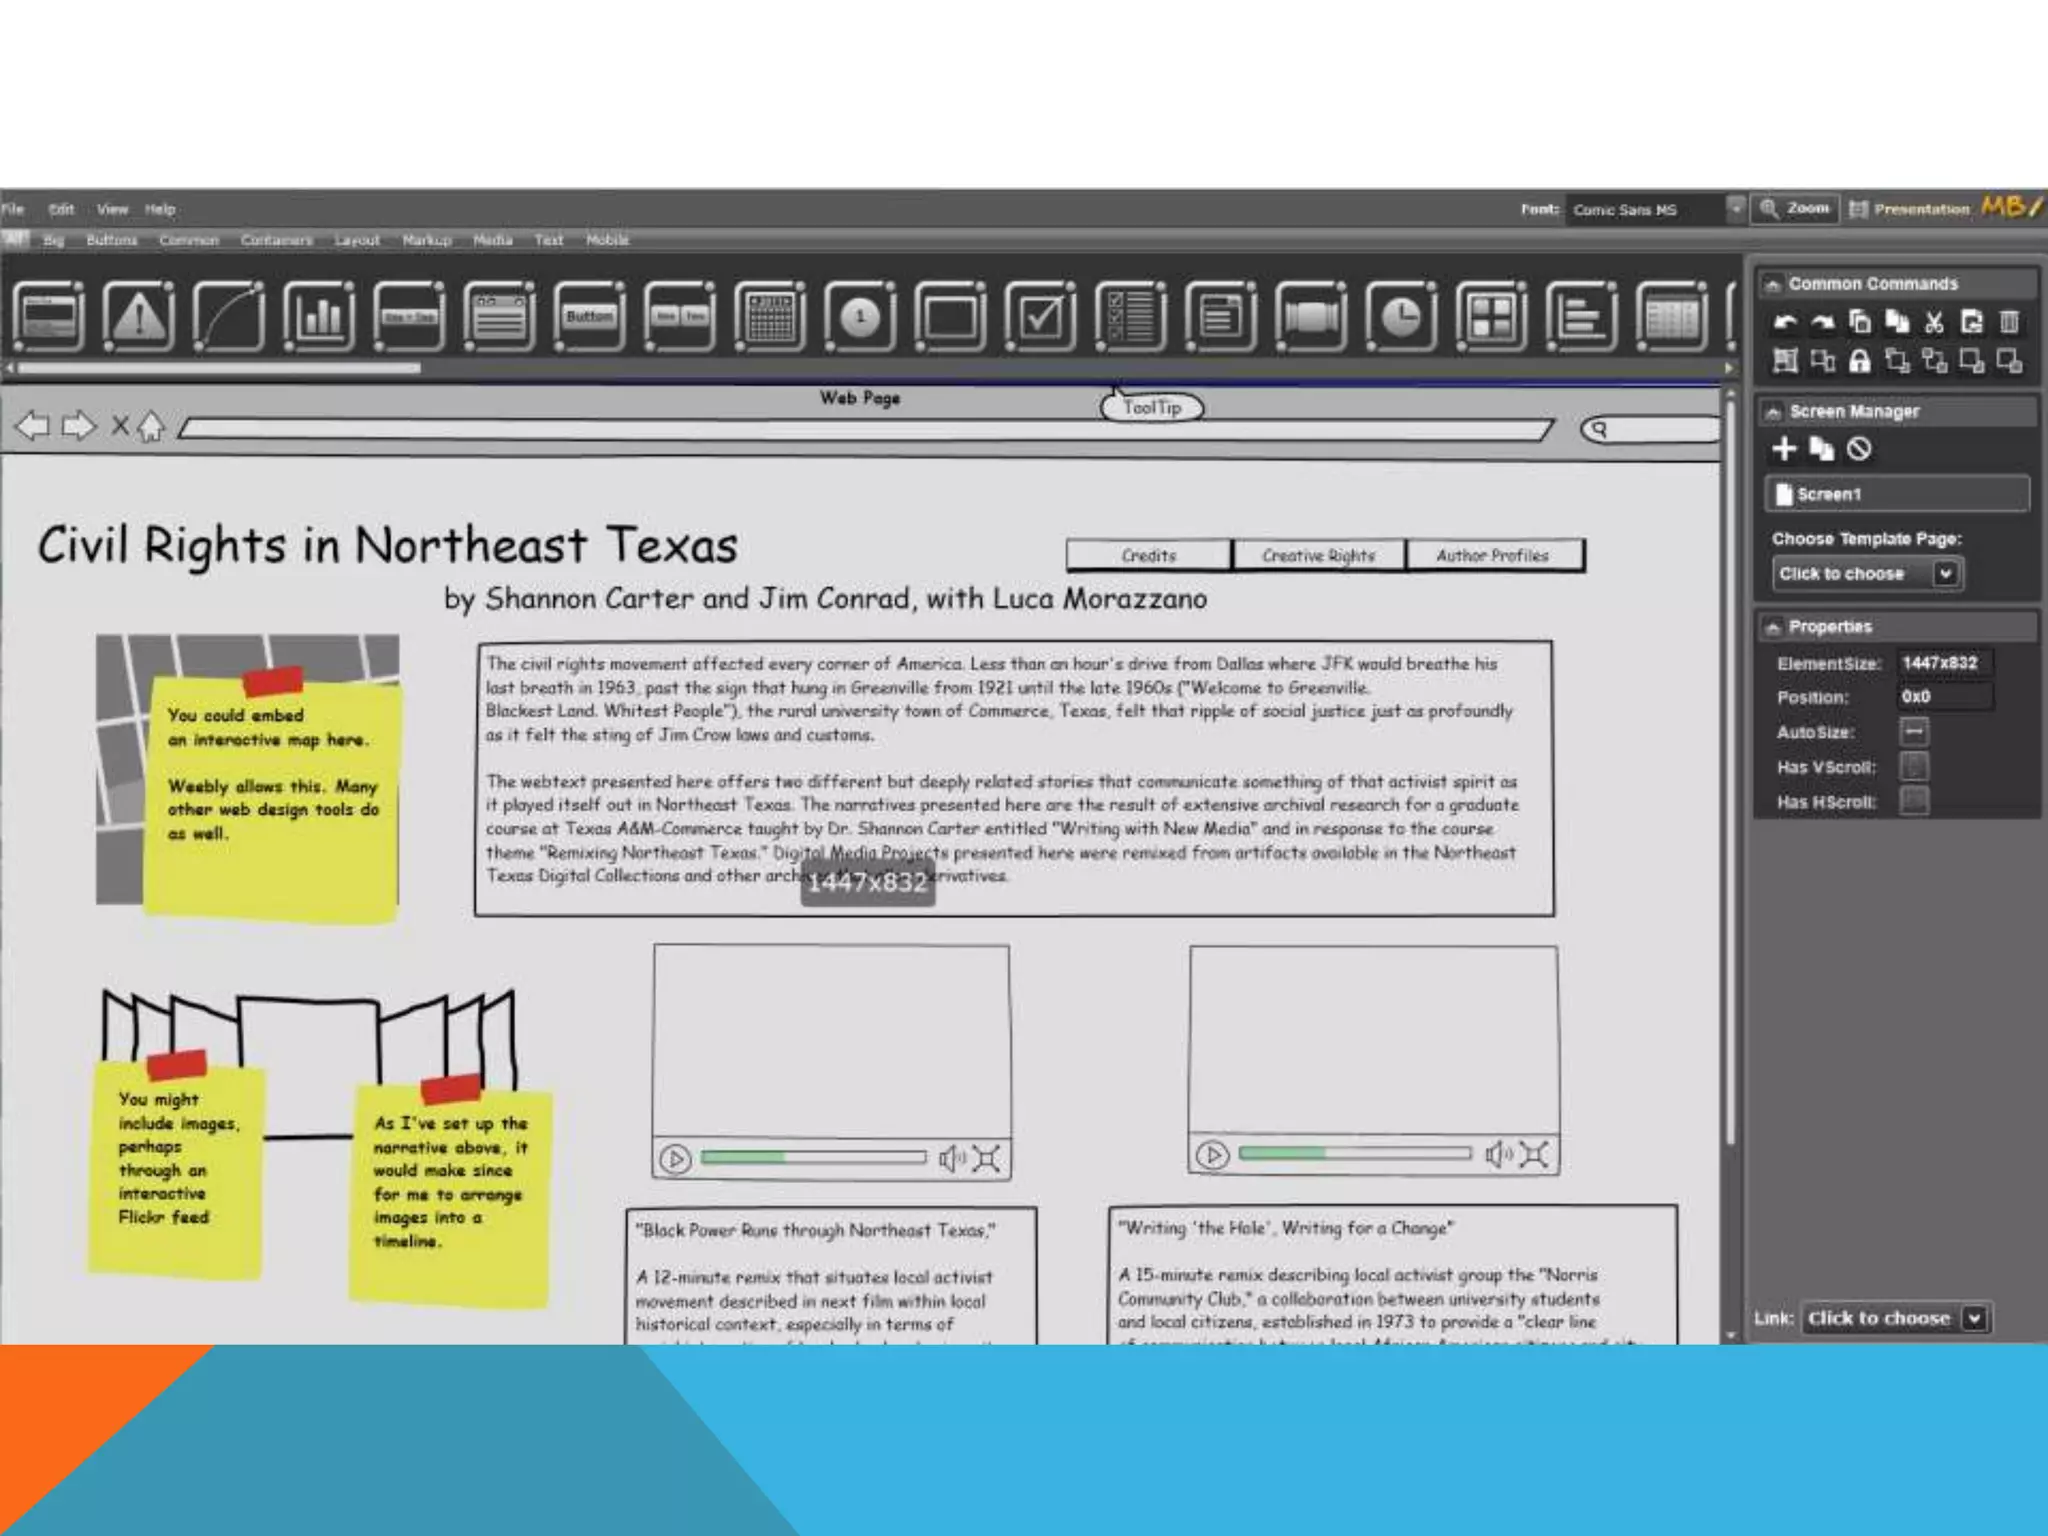Click the Position value field
The height and width of the screenshot is (1536, 2048).
(x=1944, y=697)
